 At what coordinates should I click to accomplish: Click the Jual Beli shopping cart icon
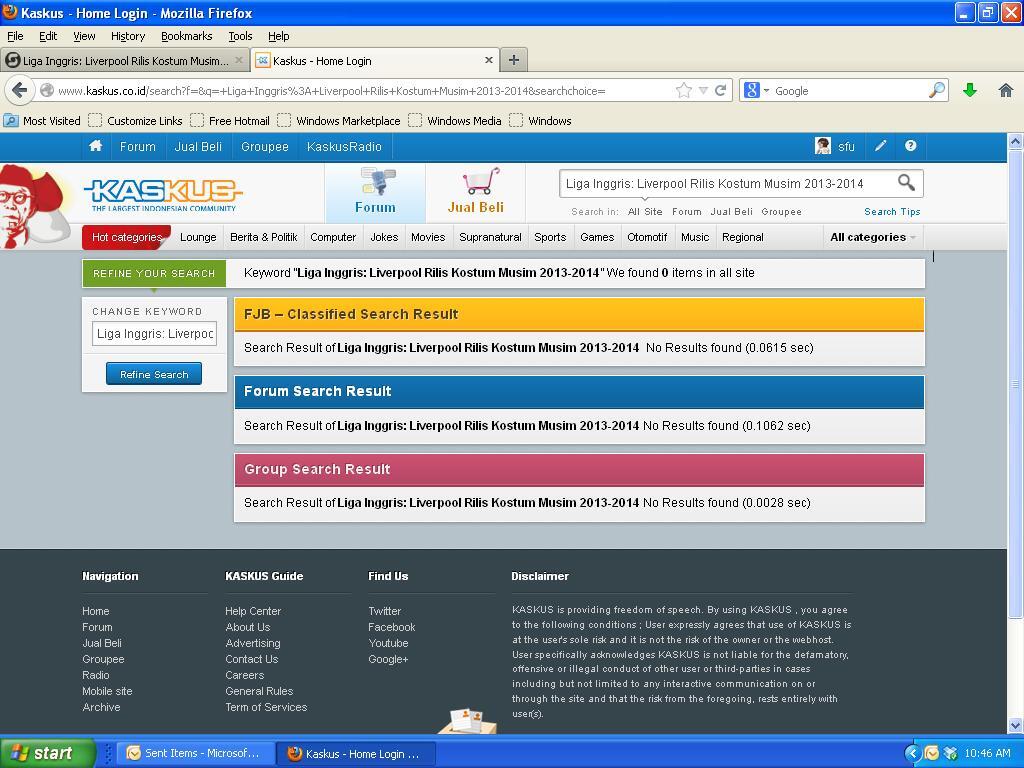(x=480, y=181)
